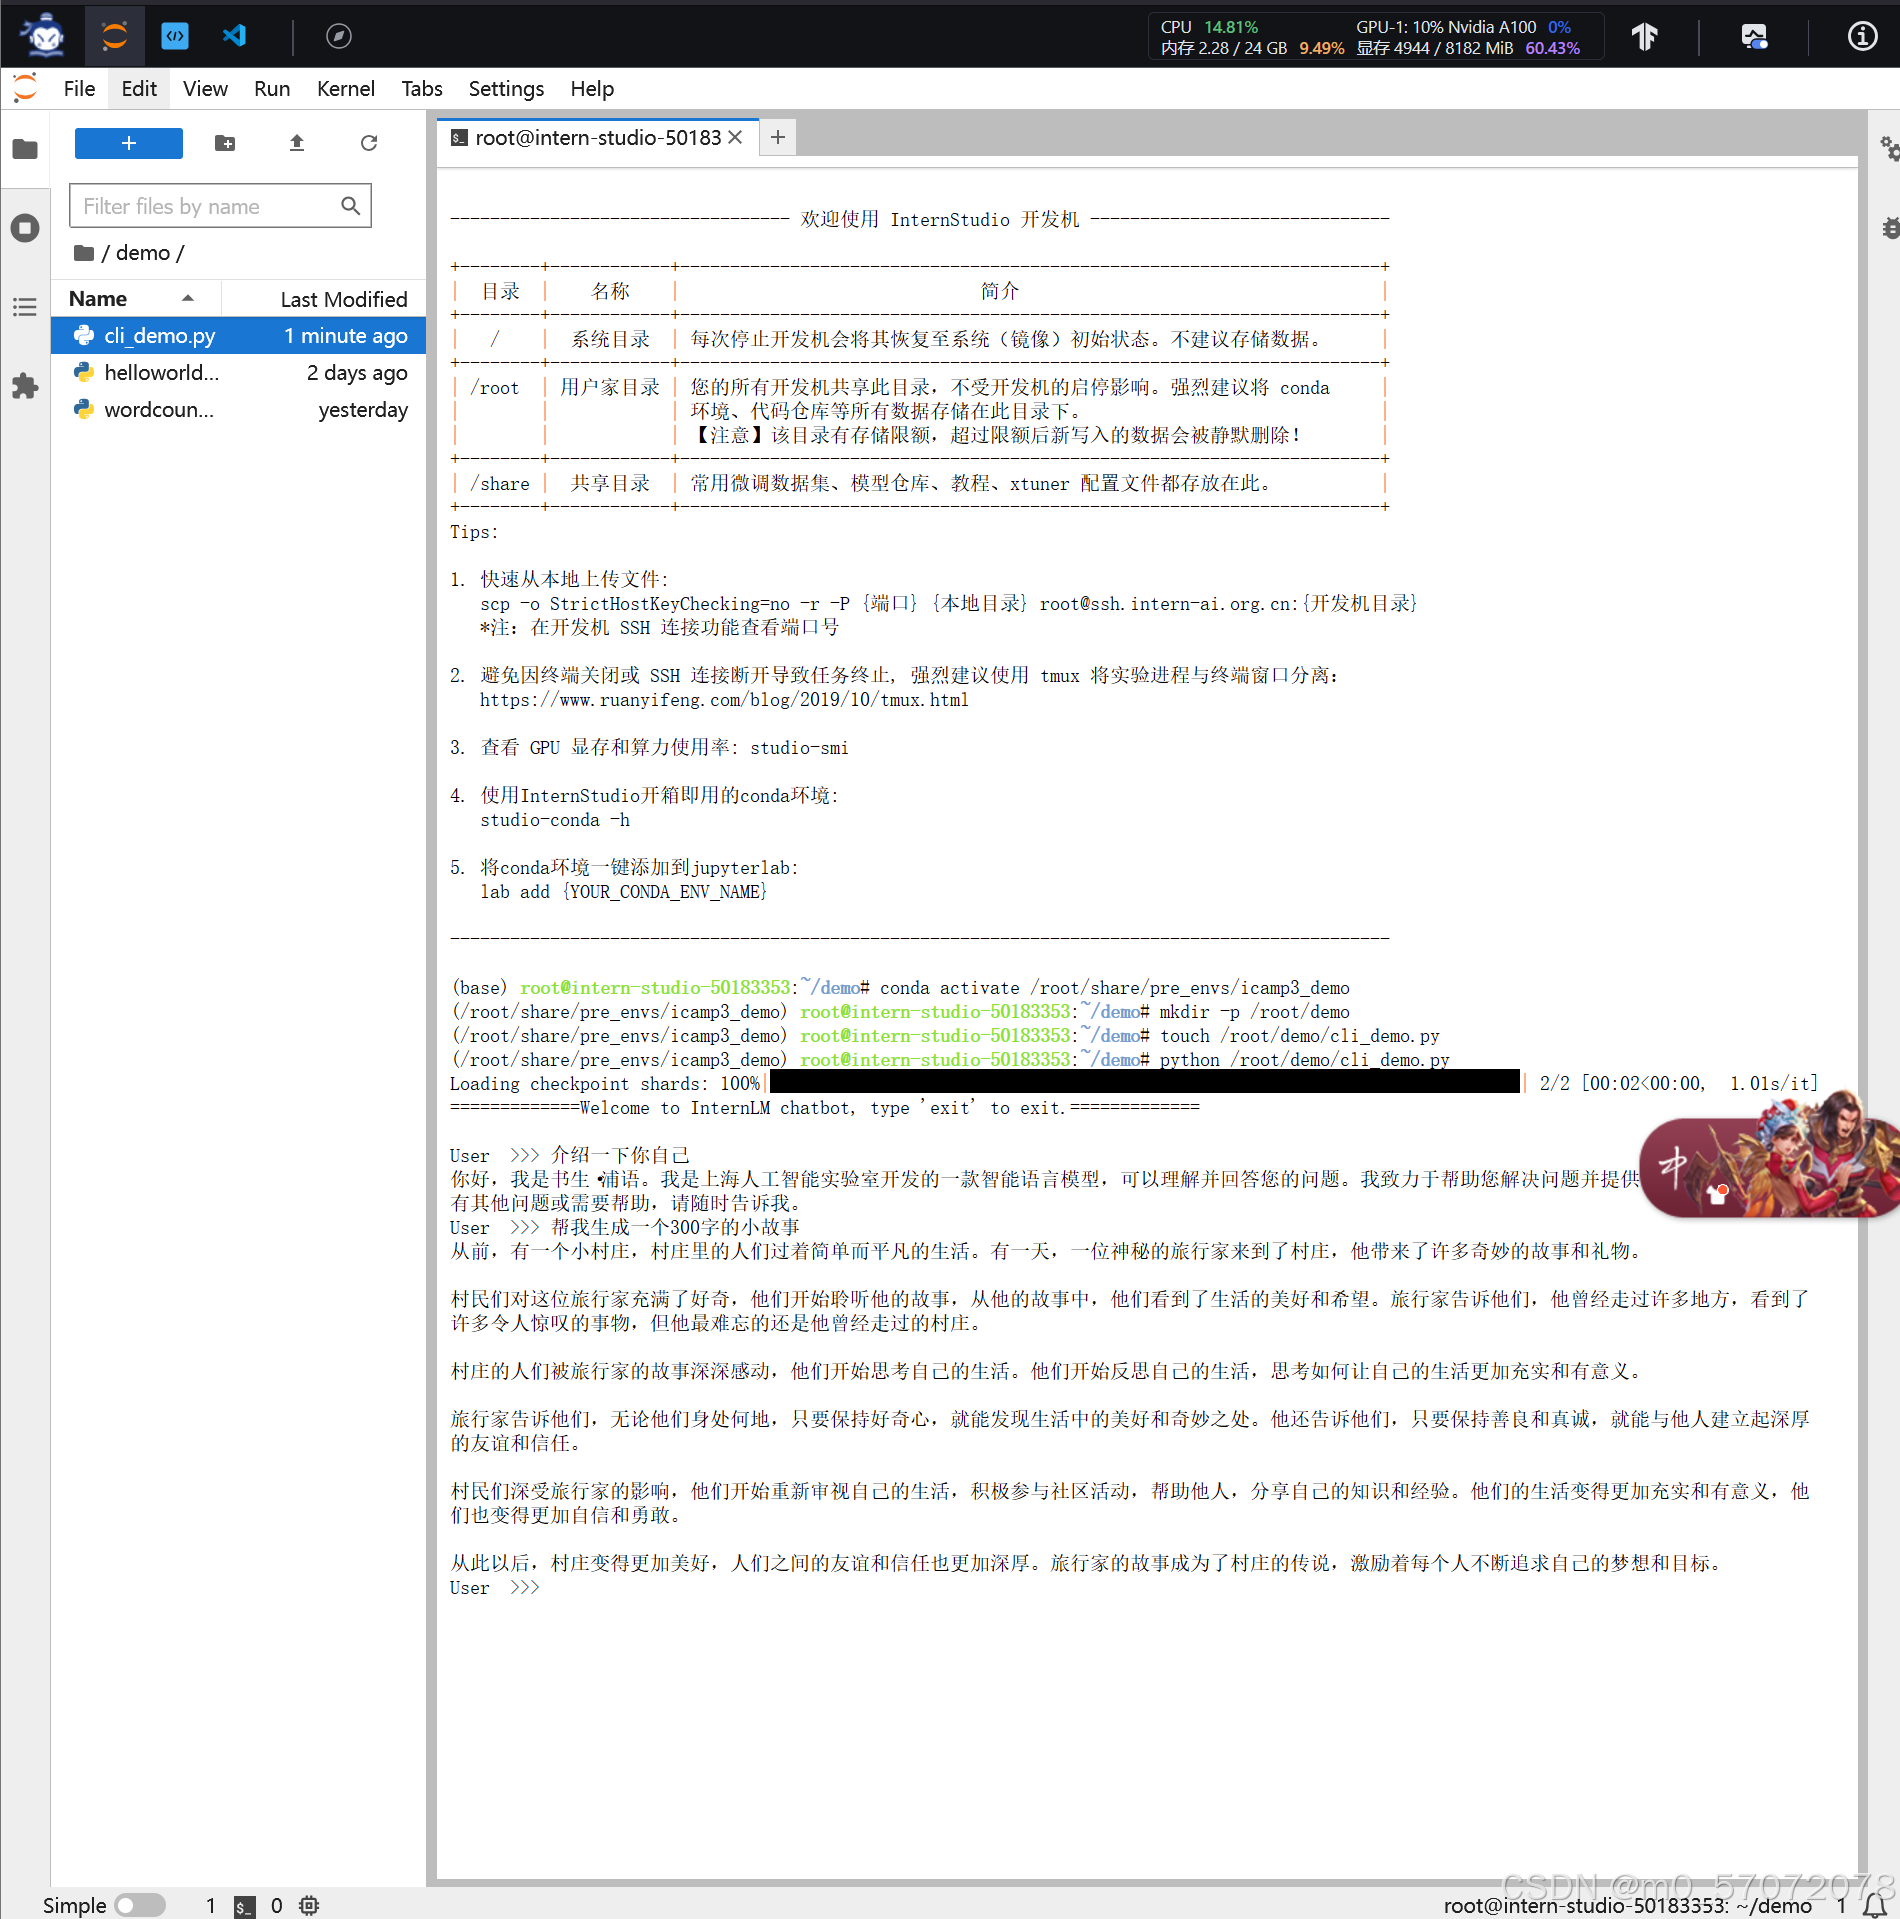Click the New Folder icon
Viewport: 1900px width, 1919px height.
coord(225,143)
